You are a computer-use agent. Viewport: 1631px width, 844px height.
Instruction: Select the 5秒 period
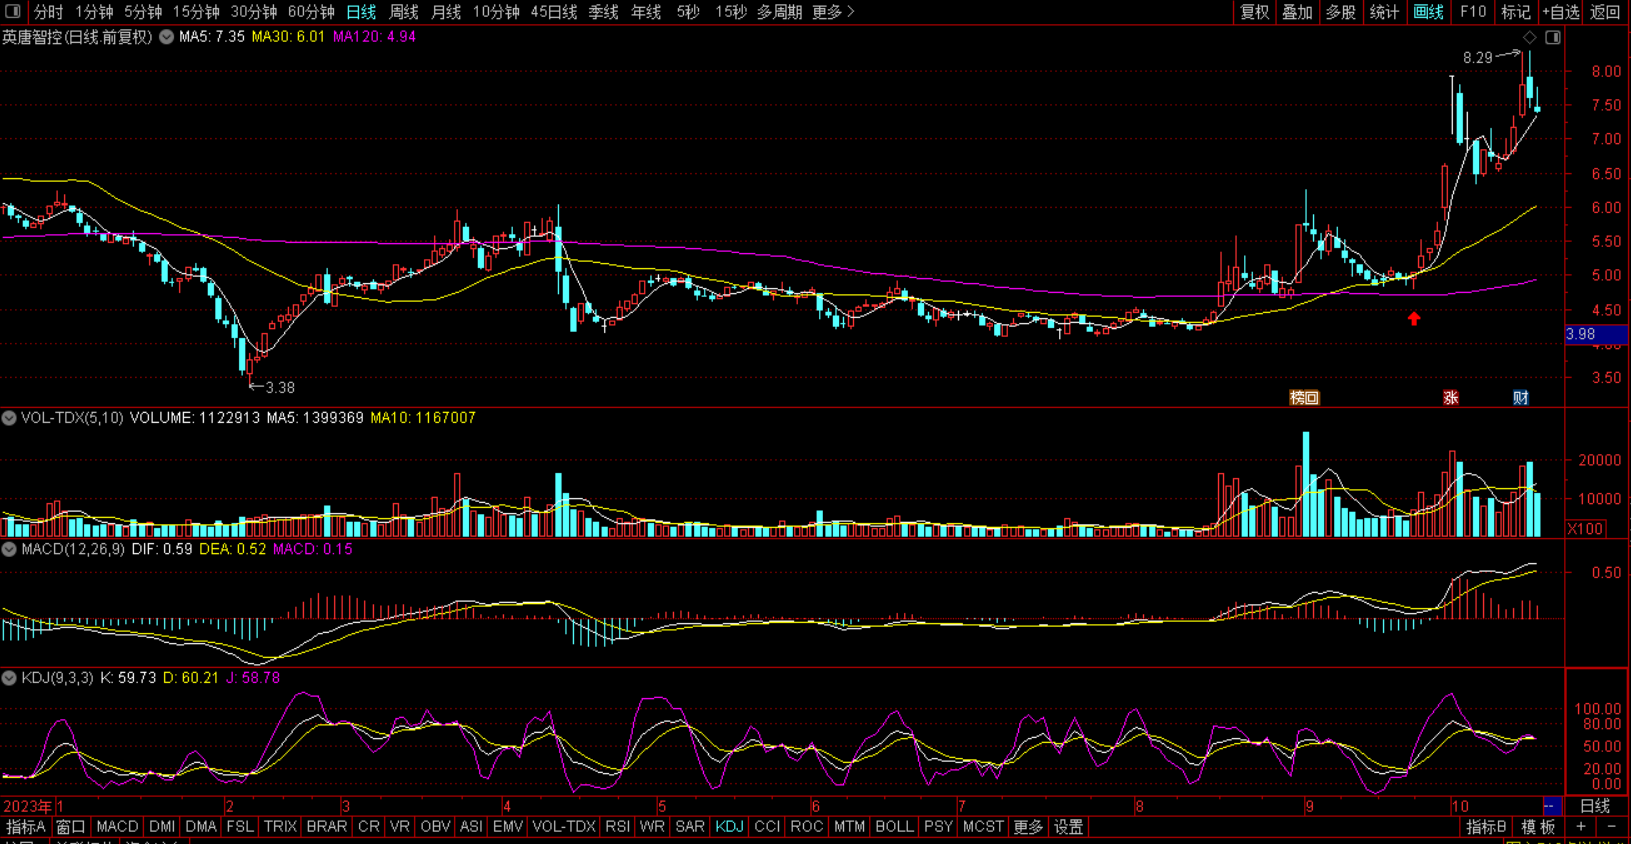coord(688,12)
